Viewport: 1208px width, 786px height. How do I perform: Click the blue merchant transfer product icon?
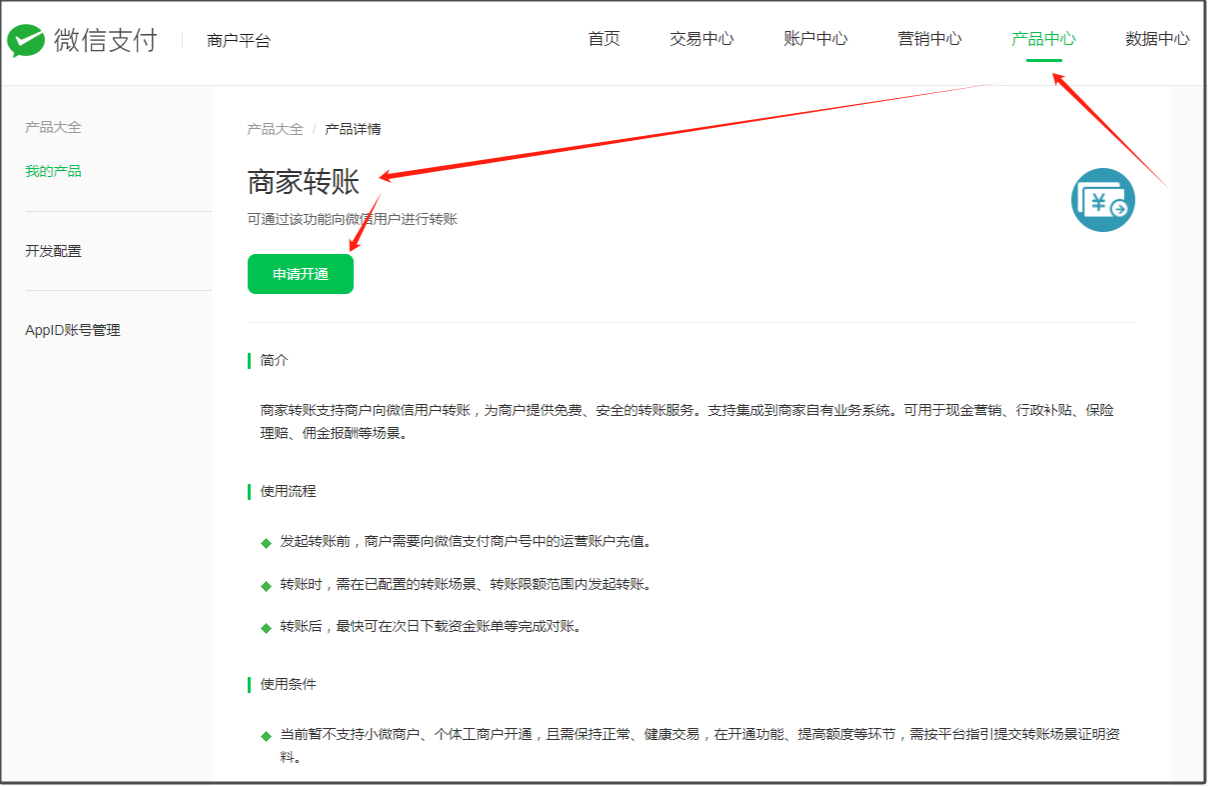(1103, 200)
